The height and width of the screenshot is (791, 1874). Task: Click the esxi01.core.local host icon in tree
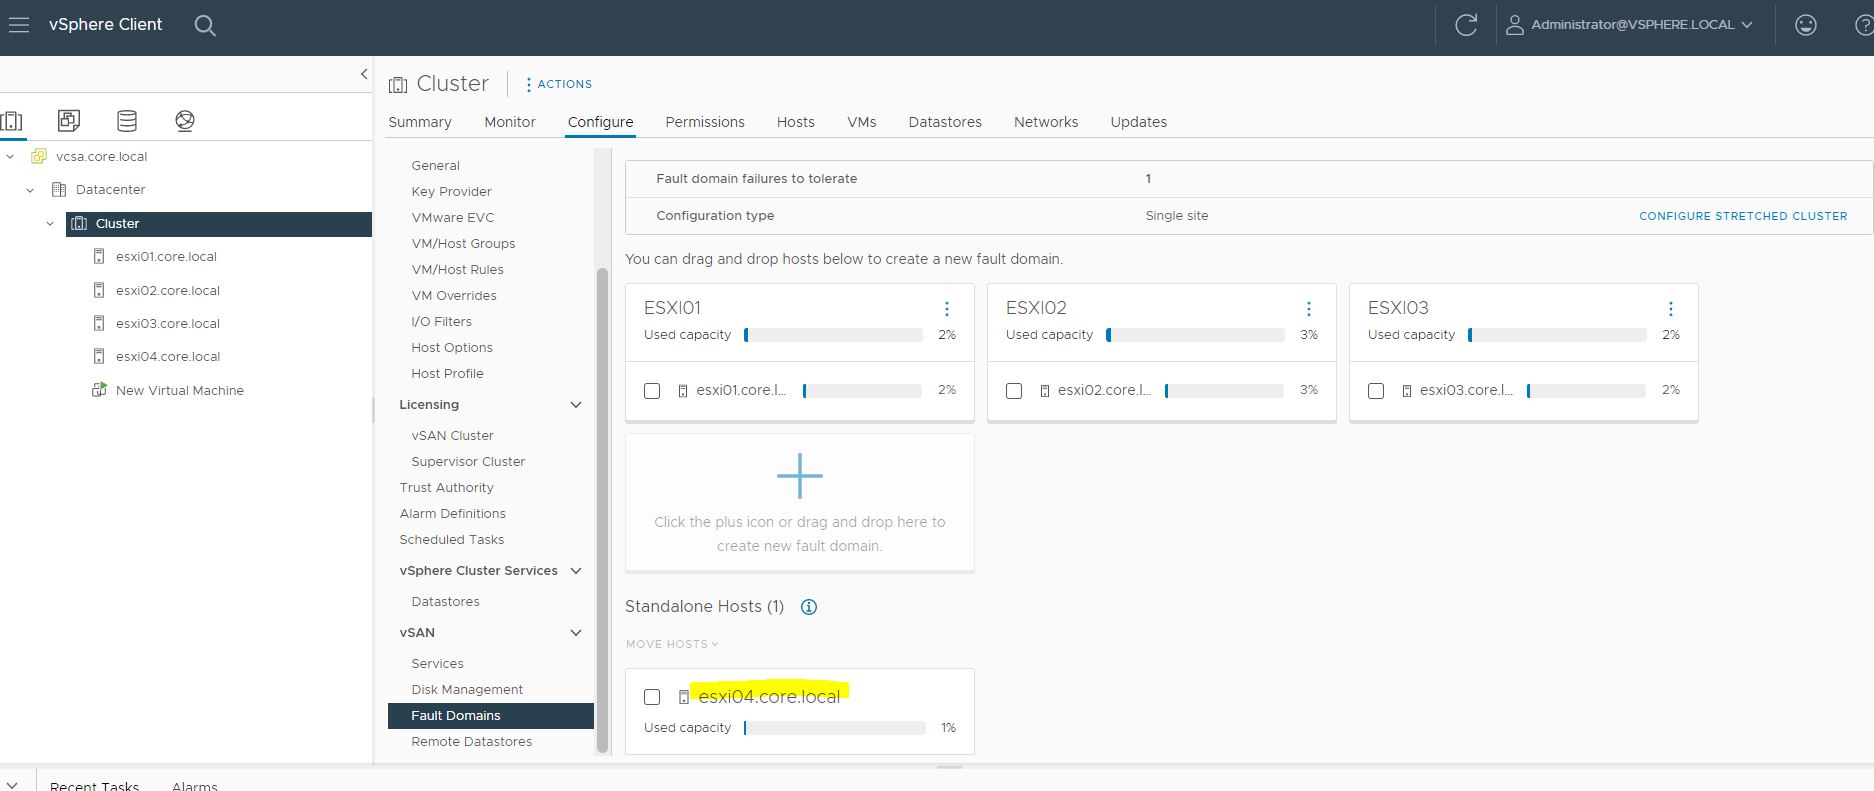pos(99,257)
